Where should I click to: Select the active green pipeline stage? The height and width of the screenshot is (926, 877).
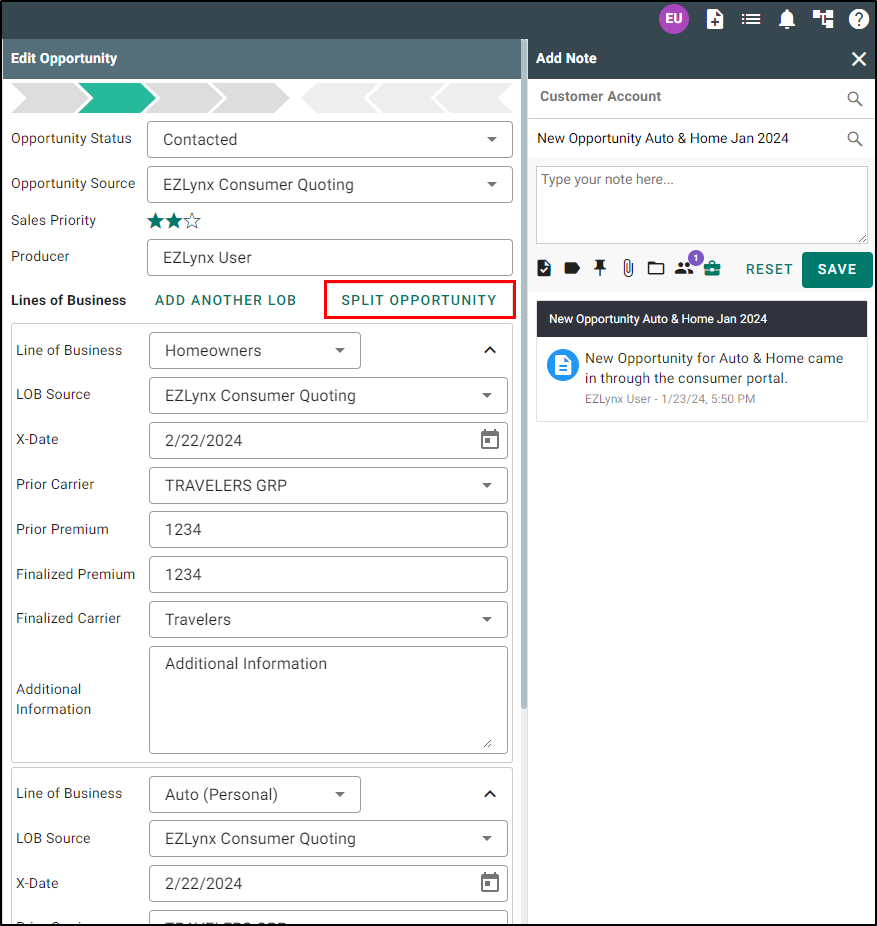click(x=116, y=97)
